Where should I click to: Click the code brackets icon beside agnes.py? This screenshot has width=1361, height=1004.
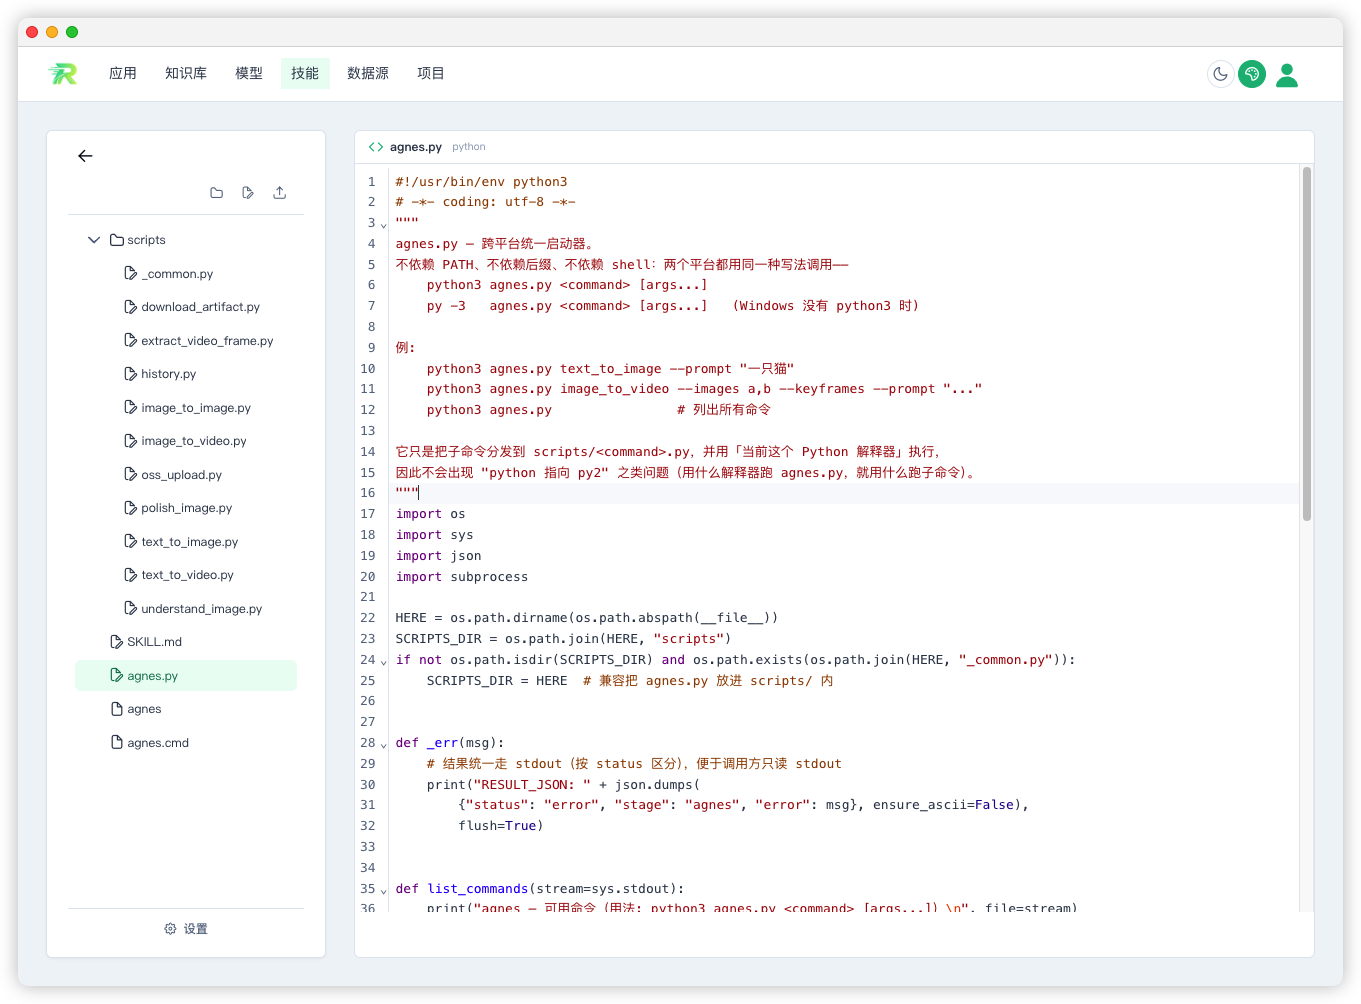coord(376,147)
